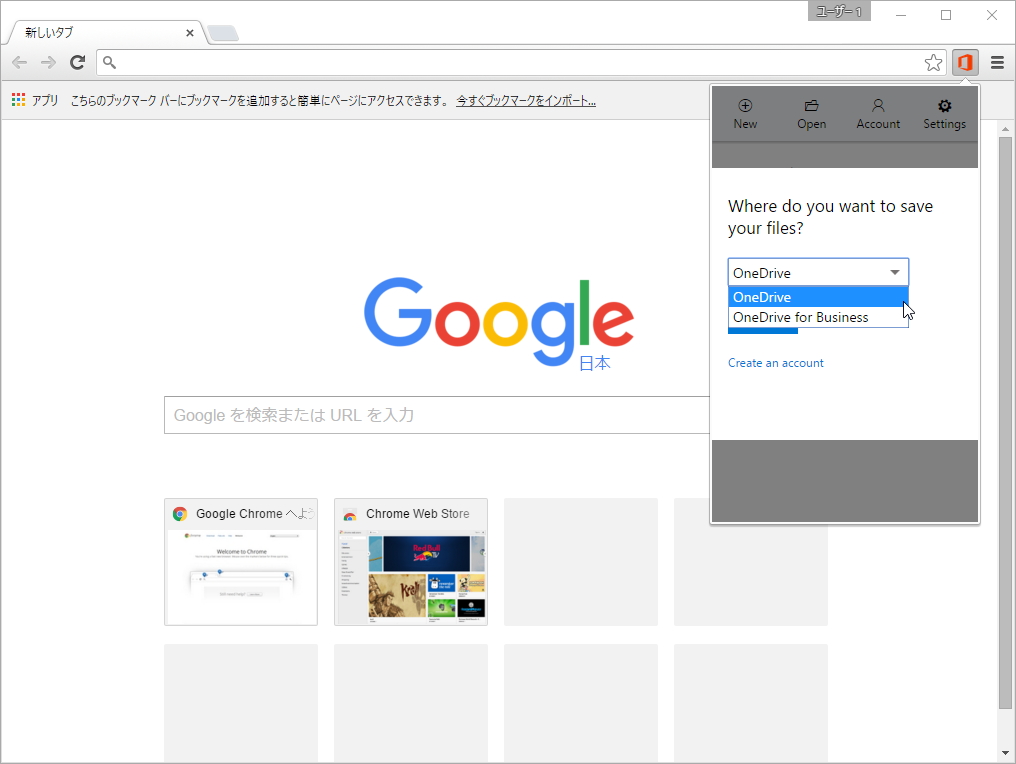Click the page scrollbar down arrow

(x=1005, y=751)
